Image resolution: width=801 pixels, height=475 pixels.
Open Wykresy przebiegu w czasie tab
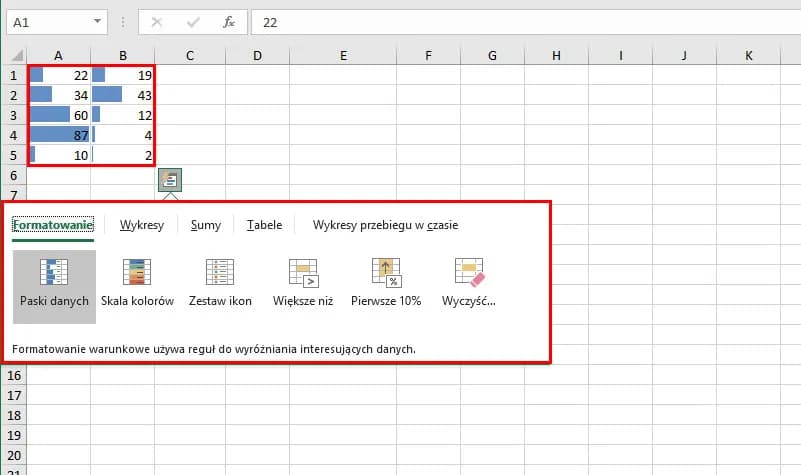(385, 225)
